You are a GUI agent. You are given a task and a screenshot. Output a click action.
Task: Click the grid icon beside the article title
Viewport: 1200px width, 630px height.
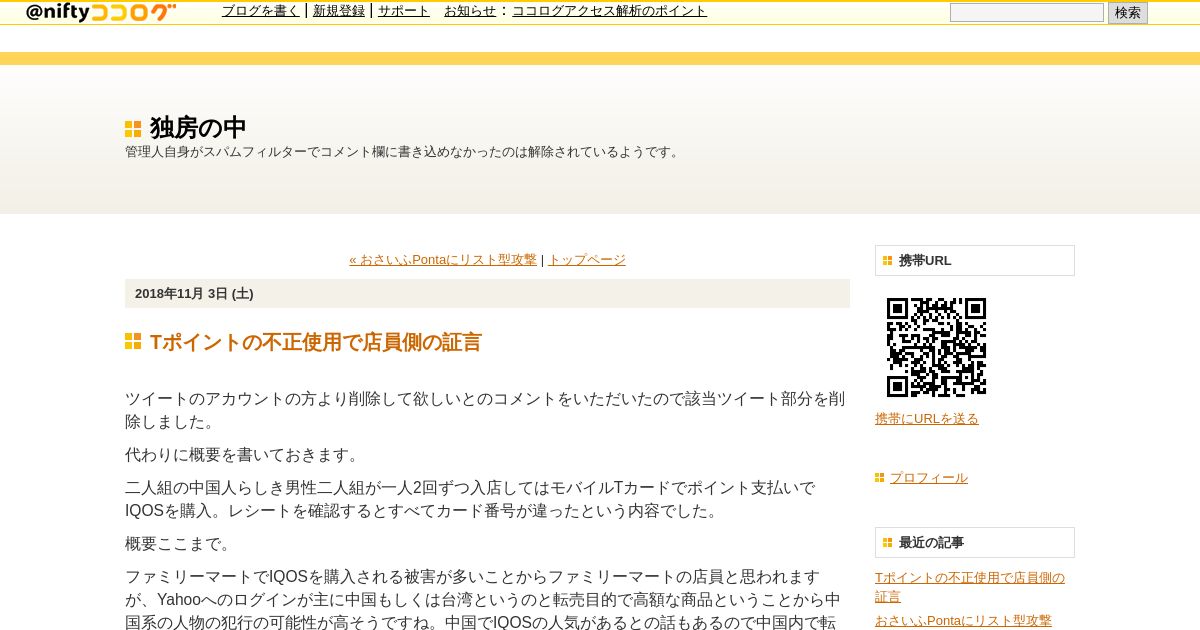pos(133,341)
